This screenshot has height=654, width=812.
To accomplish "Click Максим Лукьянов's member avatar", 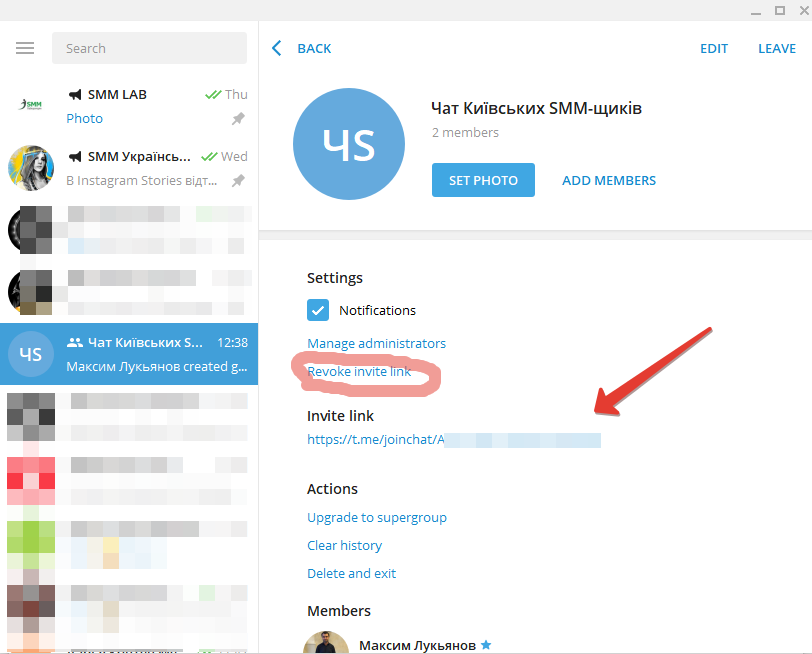I will [326, 643].
